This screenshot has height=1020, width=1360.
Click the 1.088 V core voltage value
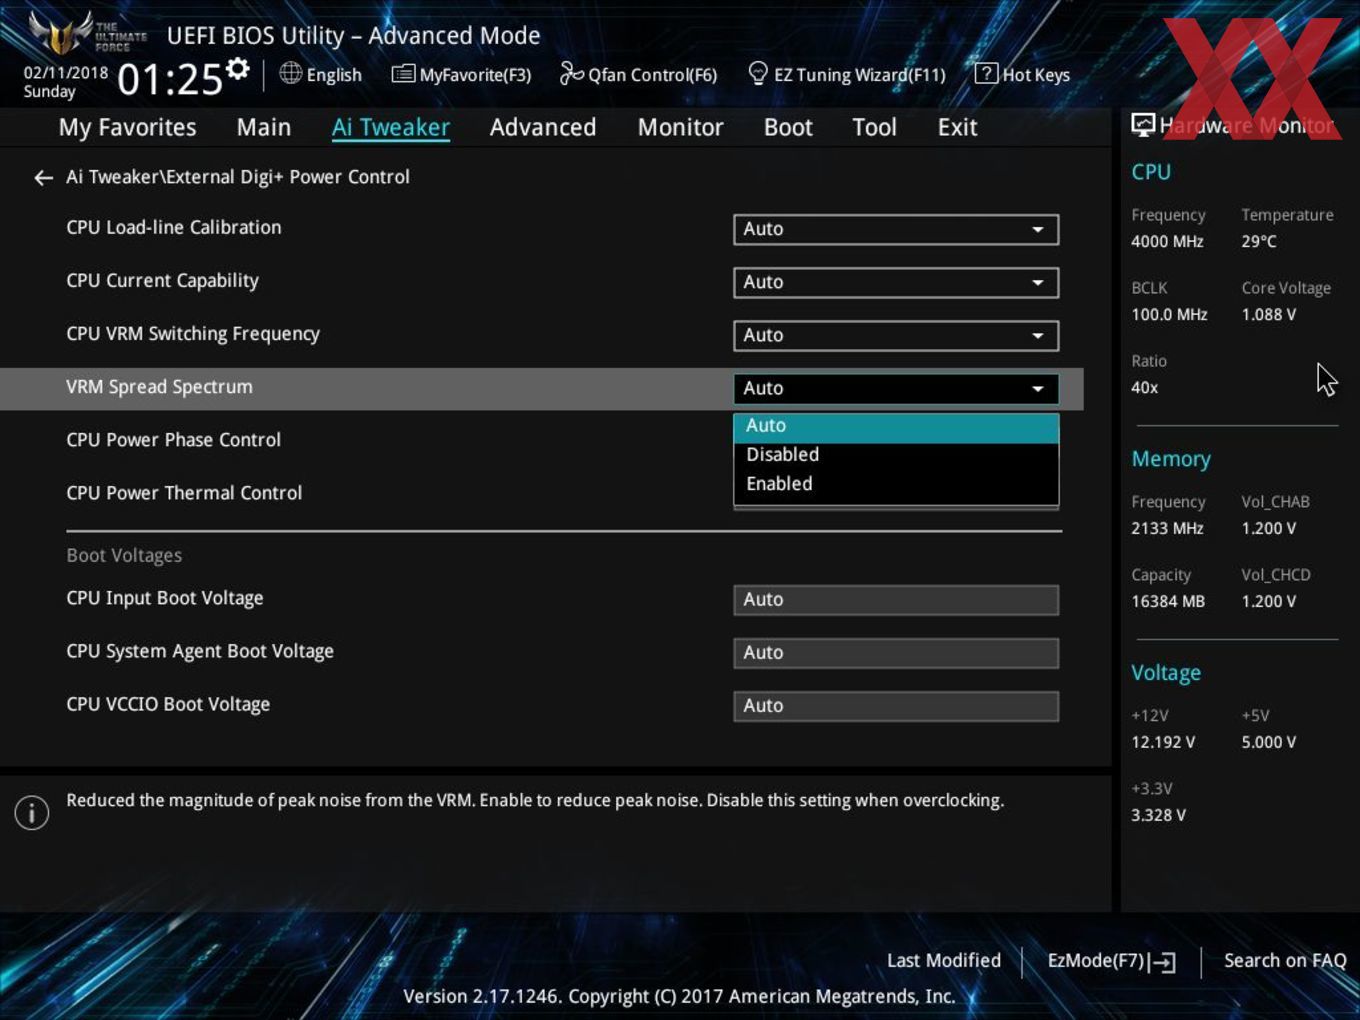[1268, 314]
